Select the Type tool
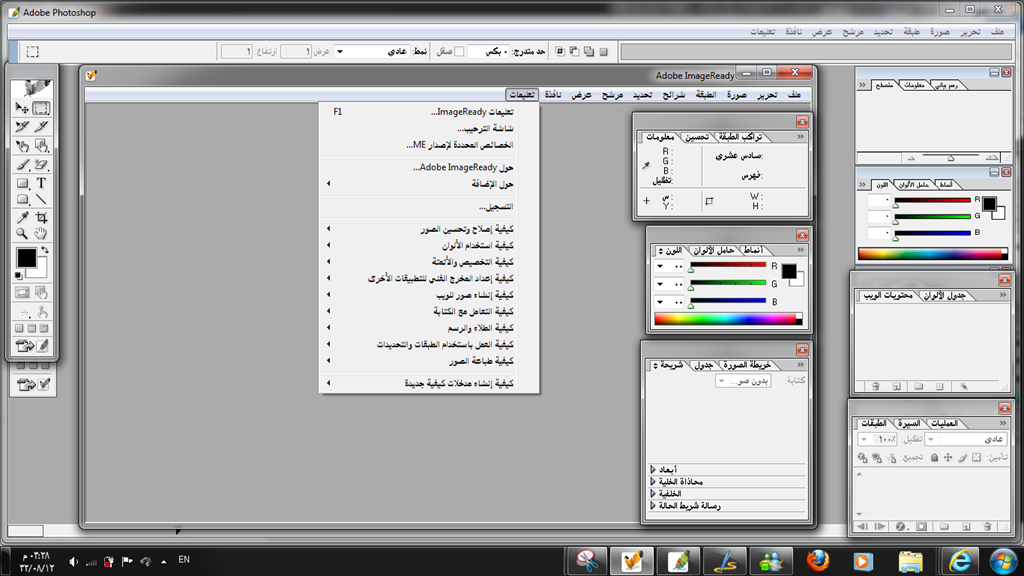 click(41, 184)
